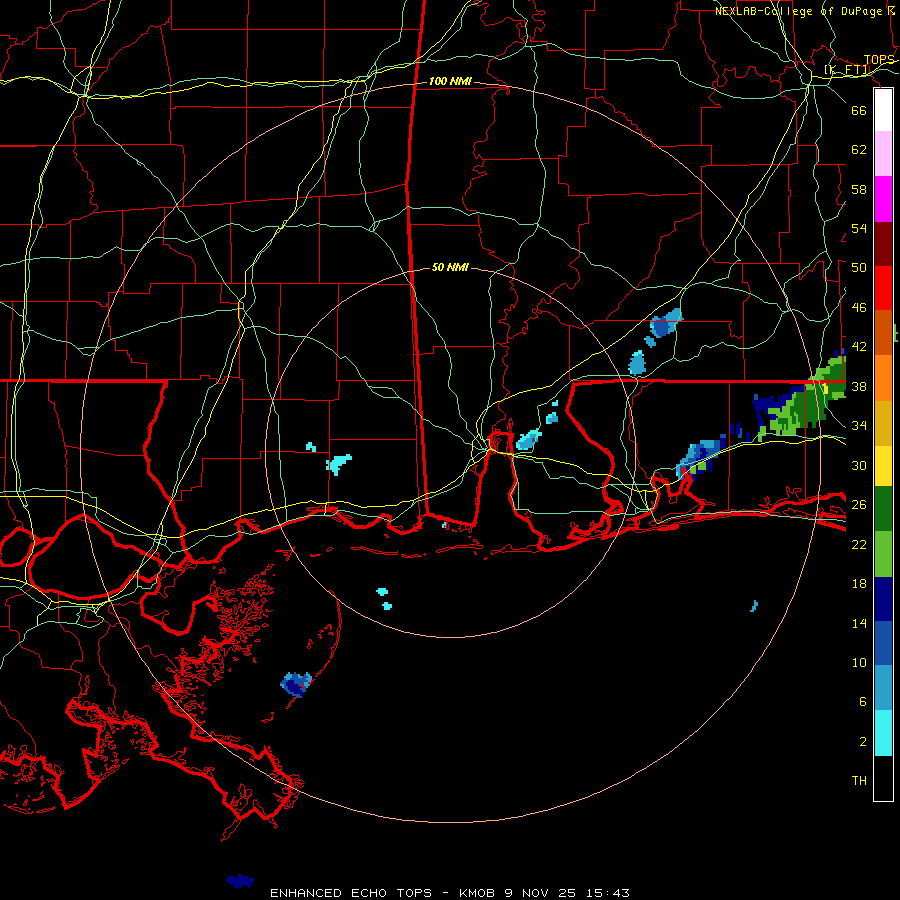Click the NEXLAB-College of DuPage credit text
This screenshot has width=900, height=900.
tap(805, 11)
